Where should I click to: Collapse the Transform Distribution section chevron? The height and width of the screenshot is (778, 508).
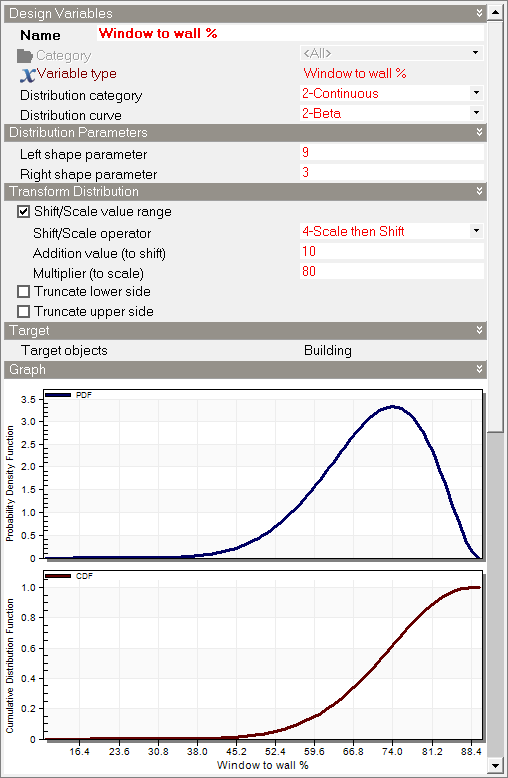(479, 191)
